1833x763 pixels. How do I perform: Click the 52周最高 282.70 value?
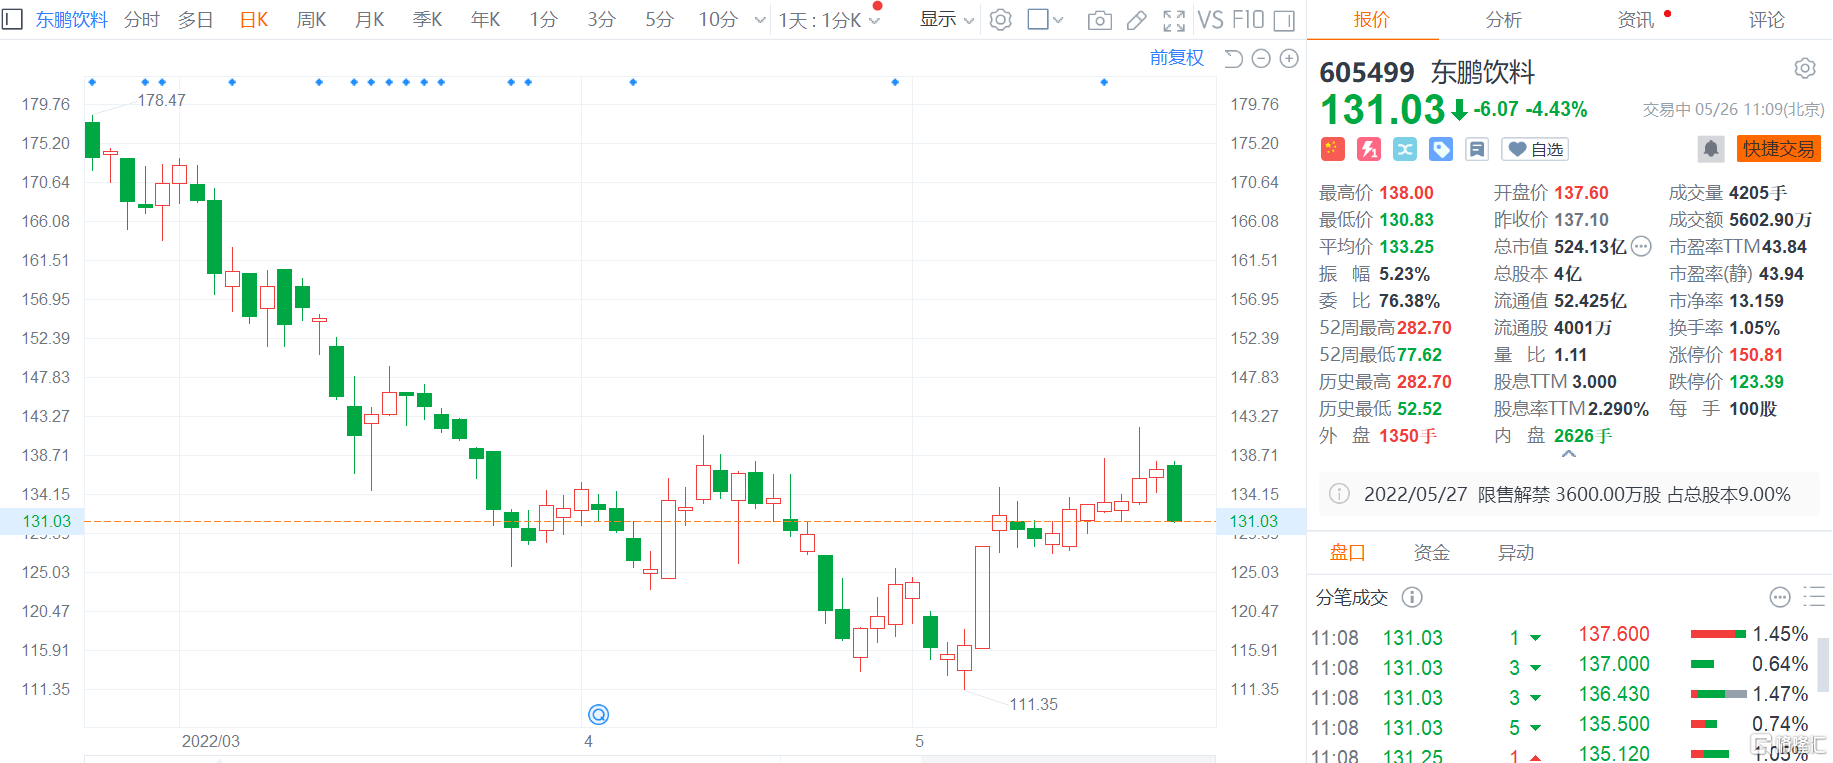coord(1424,328)
